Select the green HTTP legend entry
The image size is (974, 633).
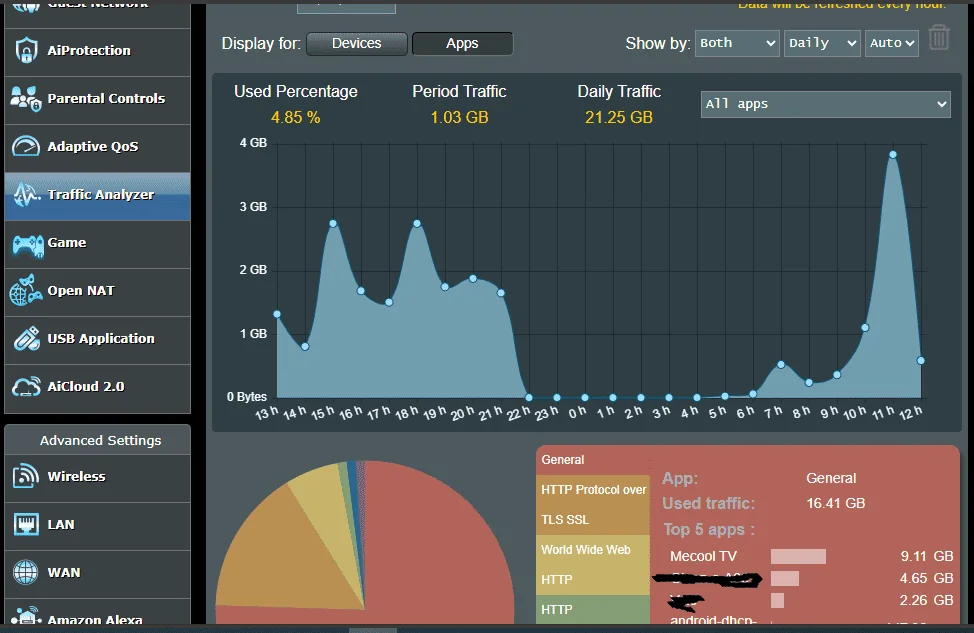click(593, 609)
